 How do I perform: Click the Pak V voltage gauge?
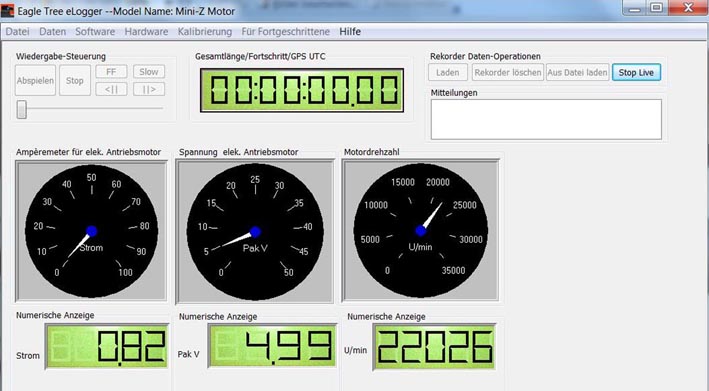pos(255,231)
